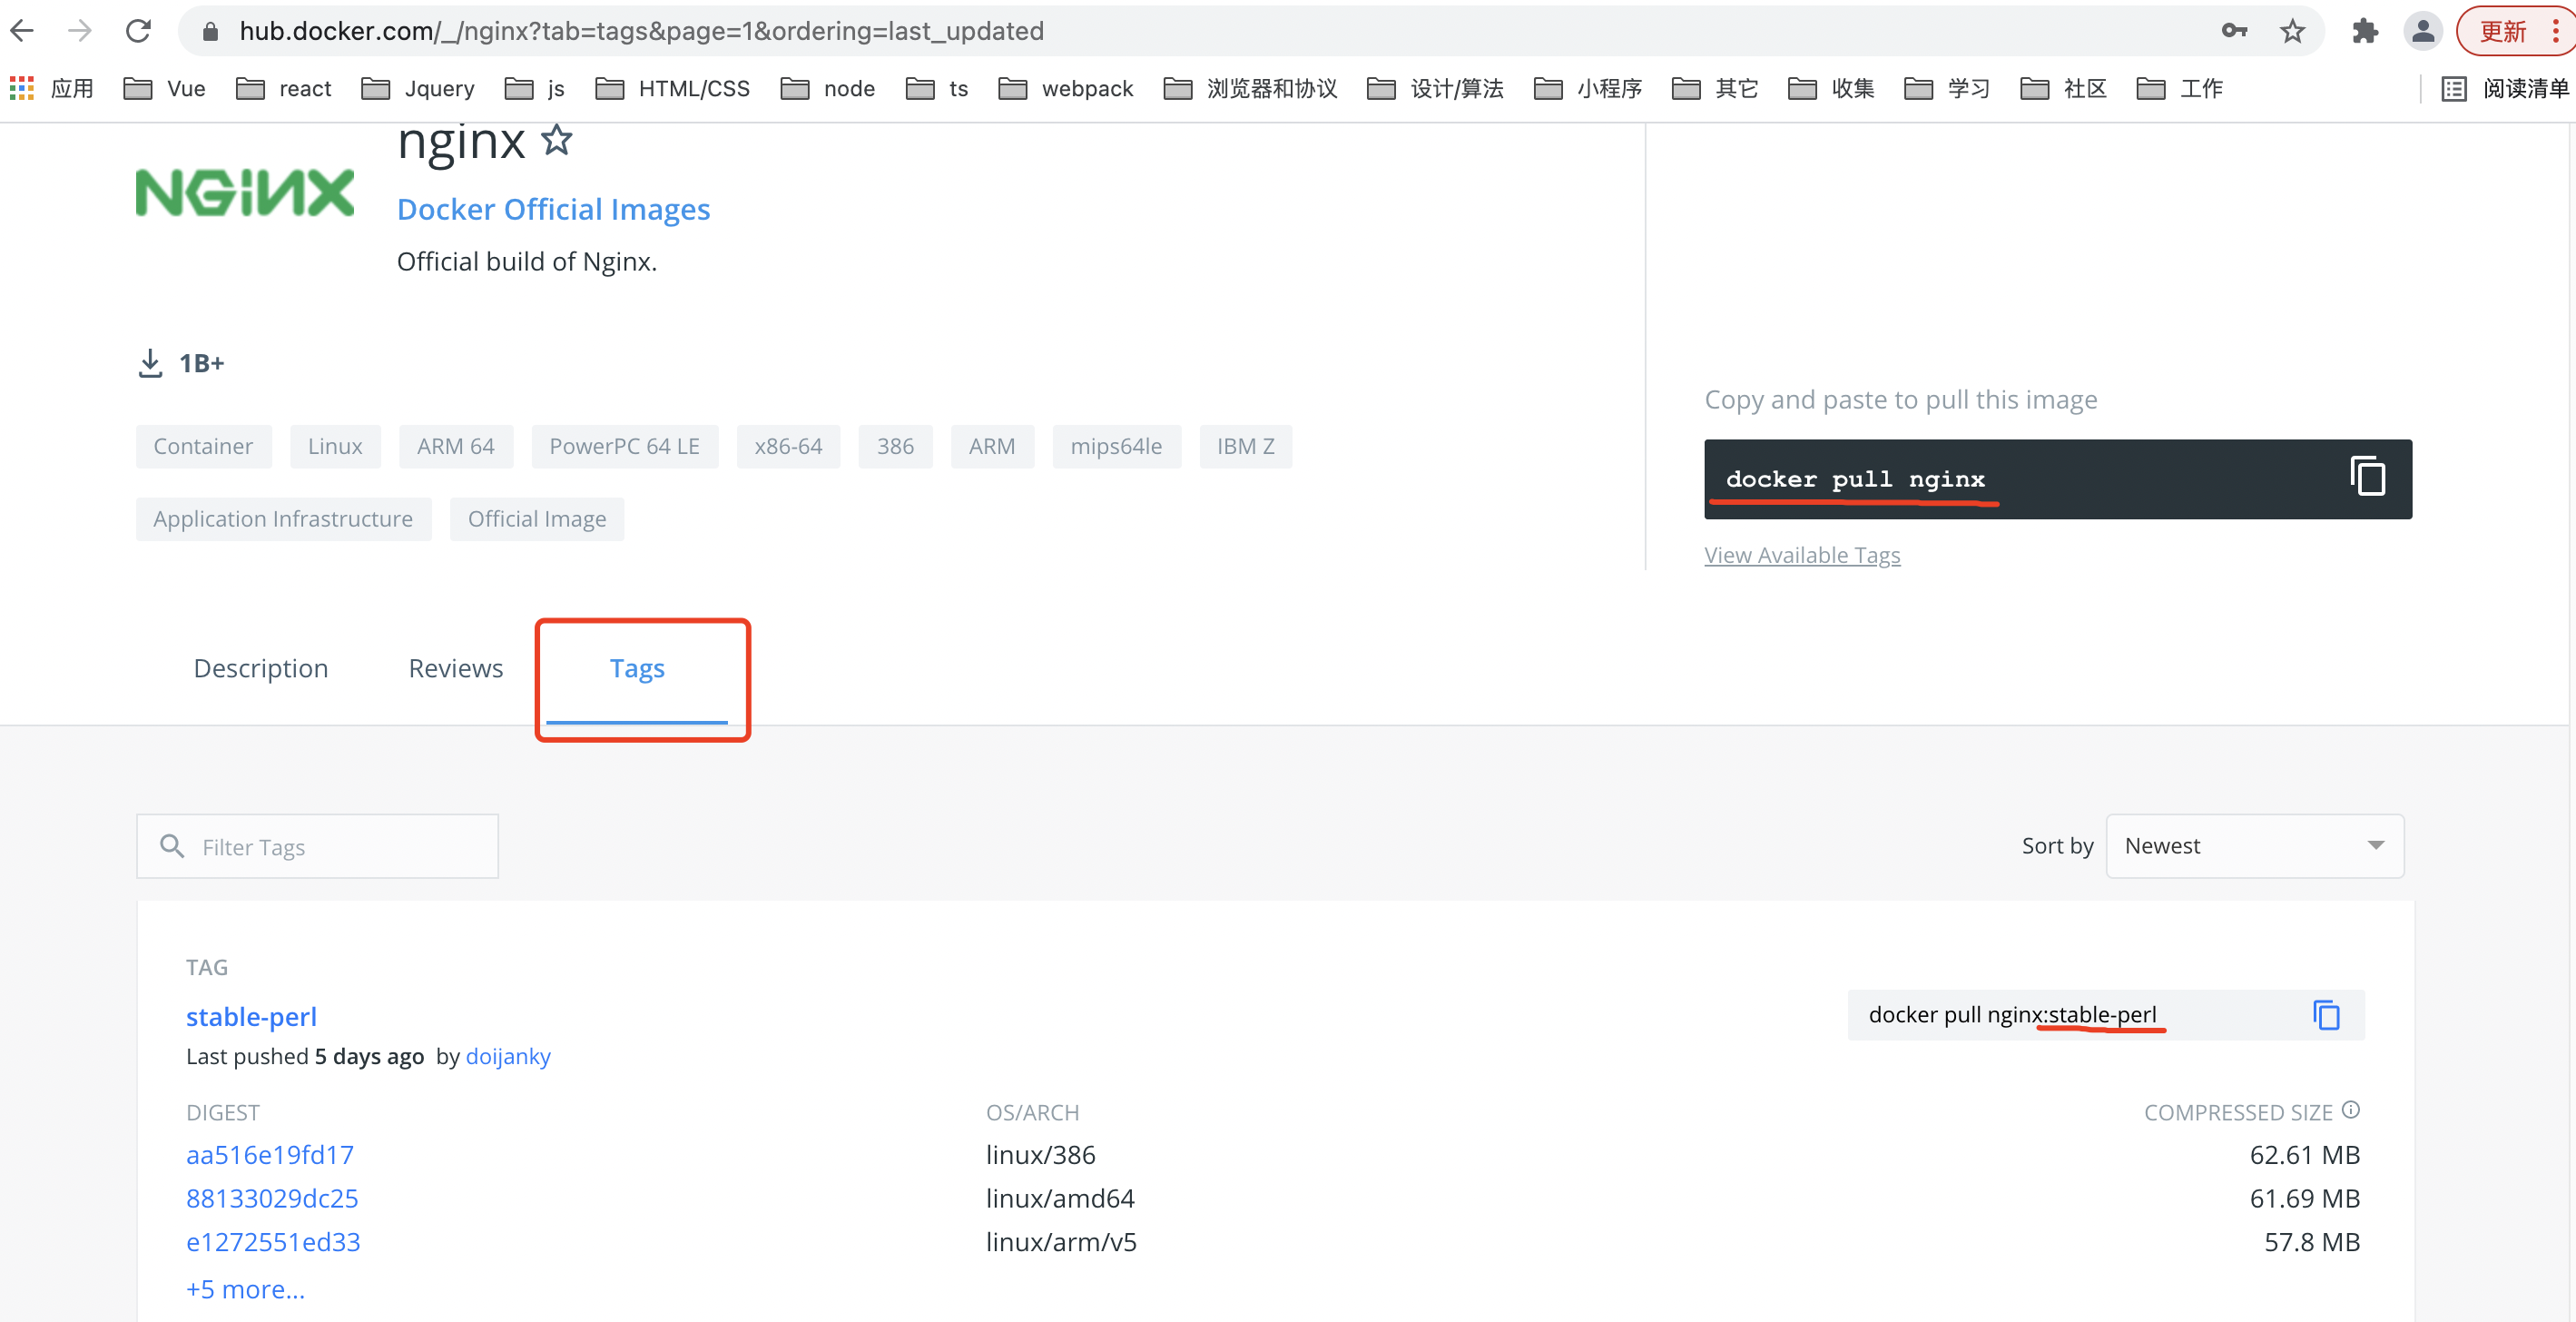Select the Description tab
The image size is (2576, 1322).
(258, 666)
